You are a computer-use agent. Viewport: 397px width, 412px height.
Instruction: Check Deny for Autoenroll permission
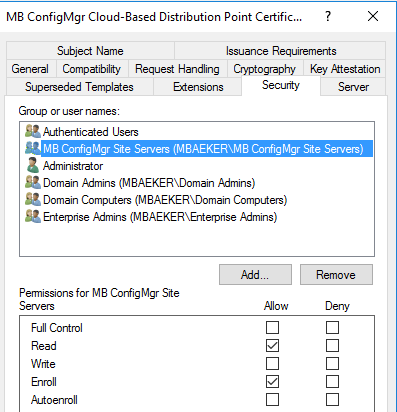click(332, 400)
